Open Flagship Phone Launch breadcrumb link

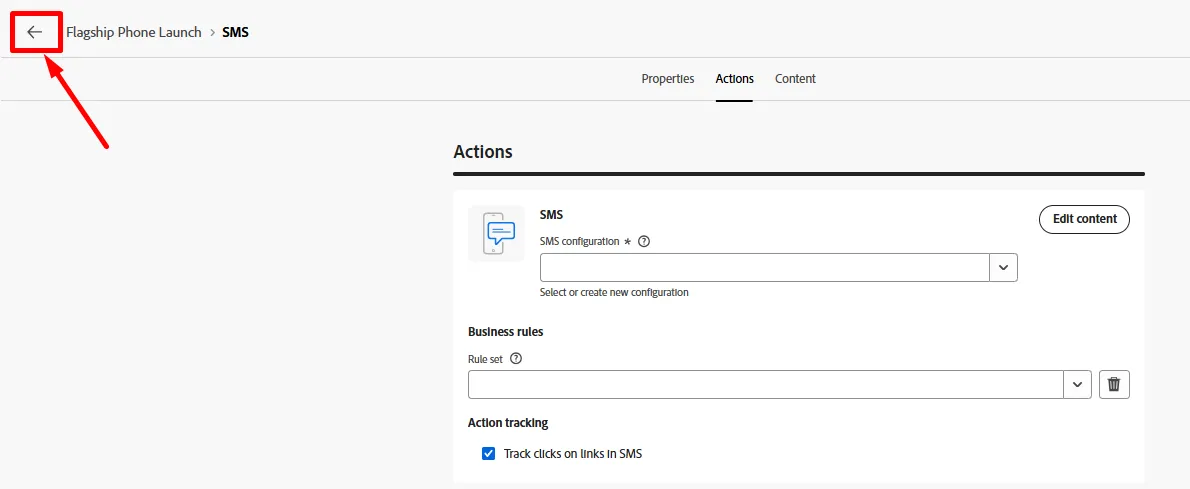134,32
